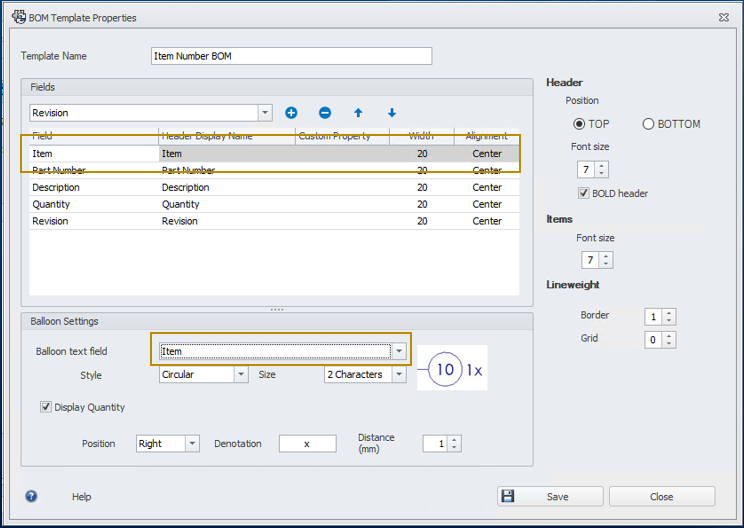Viewport: 744px width, 528px height.
Task: Open the Revision field dropdown
Action: click(265, 113)
